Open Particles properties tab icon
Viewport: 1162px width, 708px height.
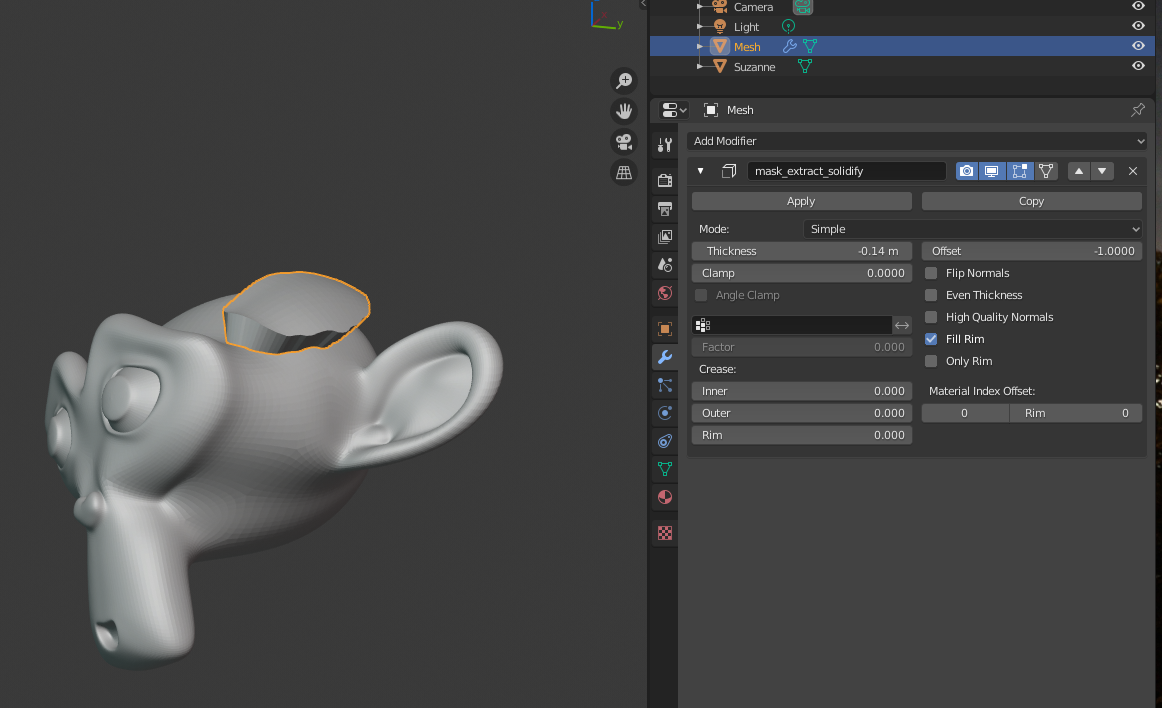point(665,385)
